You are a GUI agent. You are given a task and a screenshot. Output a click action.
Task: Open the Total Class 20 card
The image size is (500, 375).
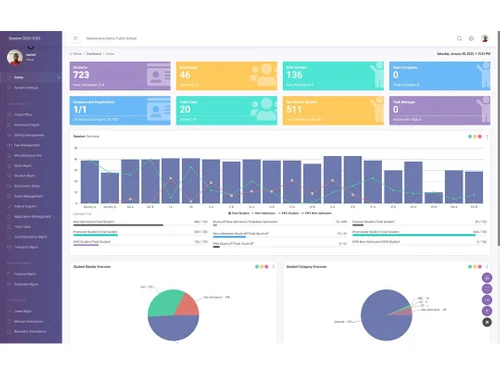(227, 111)
